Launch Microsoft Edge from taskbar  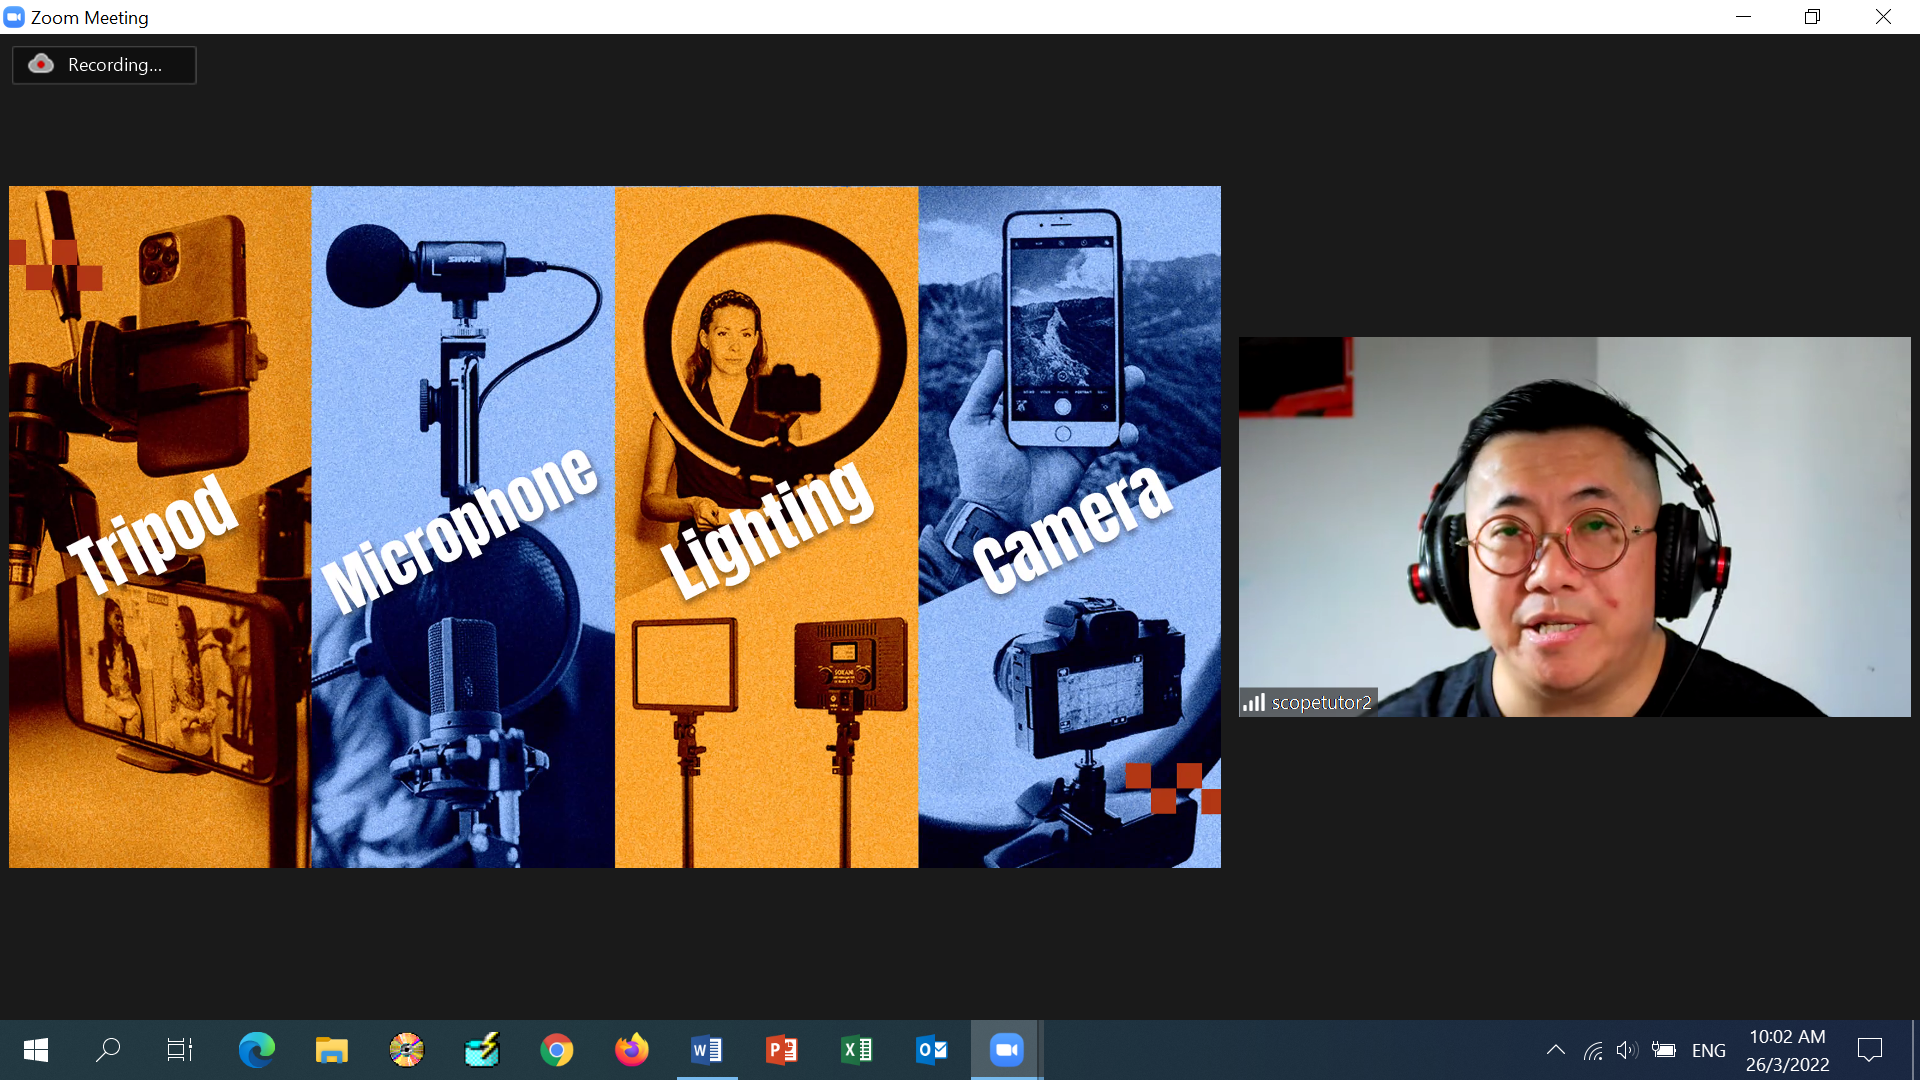tap(256, 1050)
